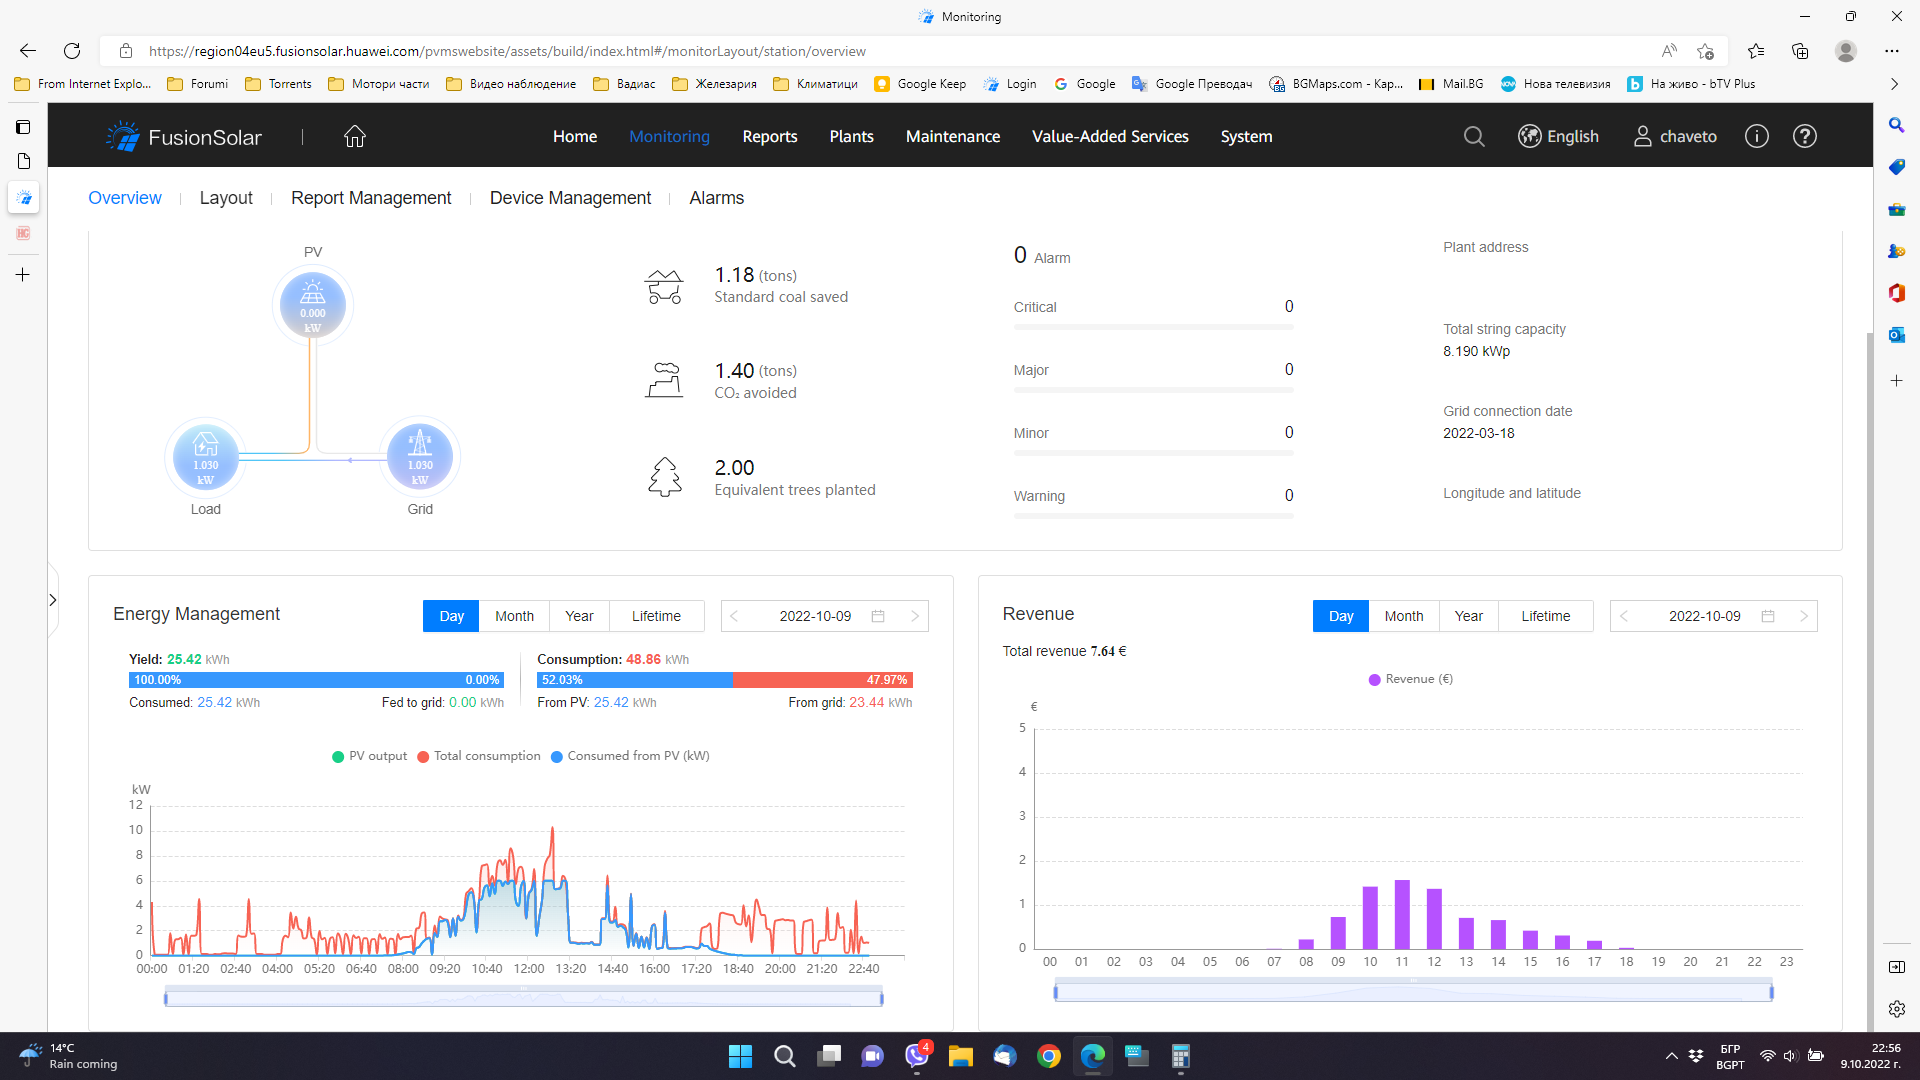Open the Energy Management calendar icon

pyautogui.click(x=878, y=616)
